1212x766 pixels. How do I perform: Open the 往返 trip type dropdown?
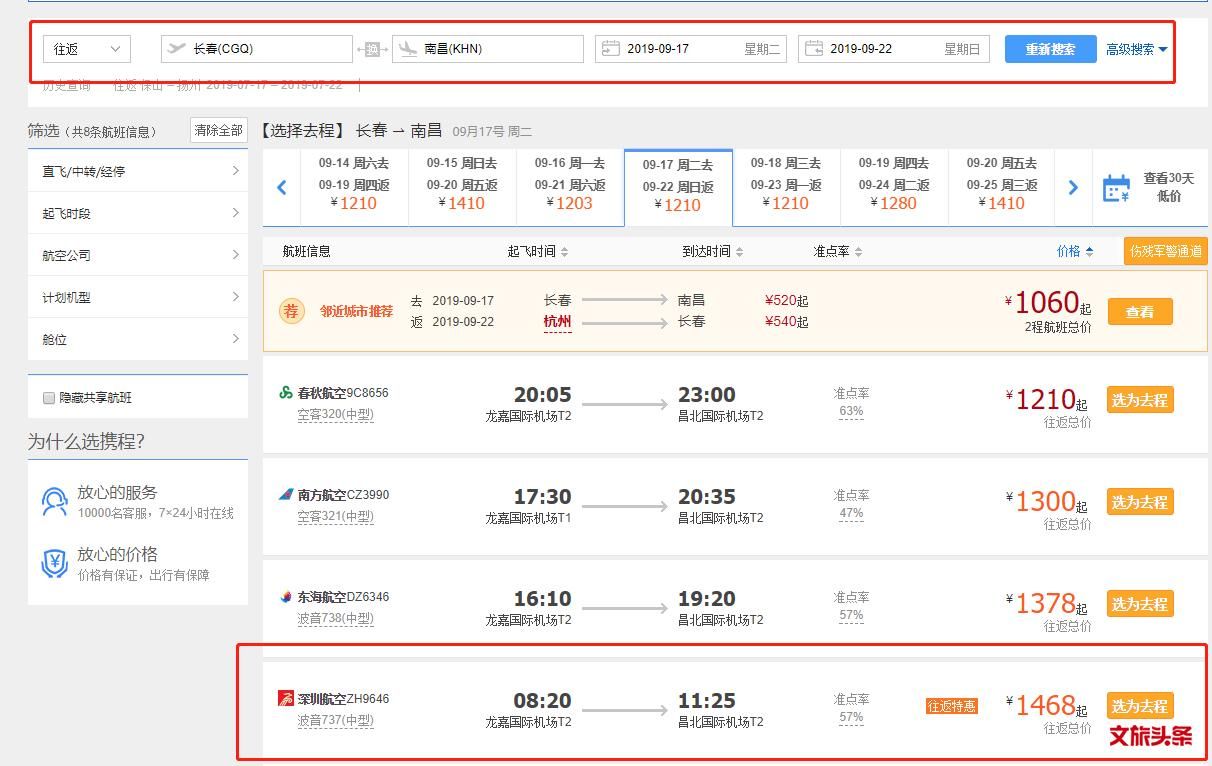pyautogui.click(x=87, y=49)
